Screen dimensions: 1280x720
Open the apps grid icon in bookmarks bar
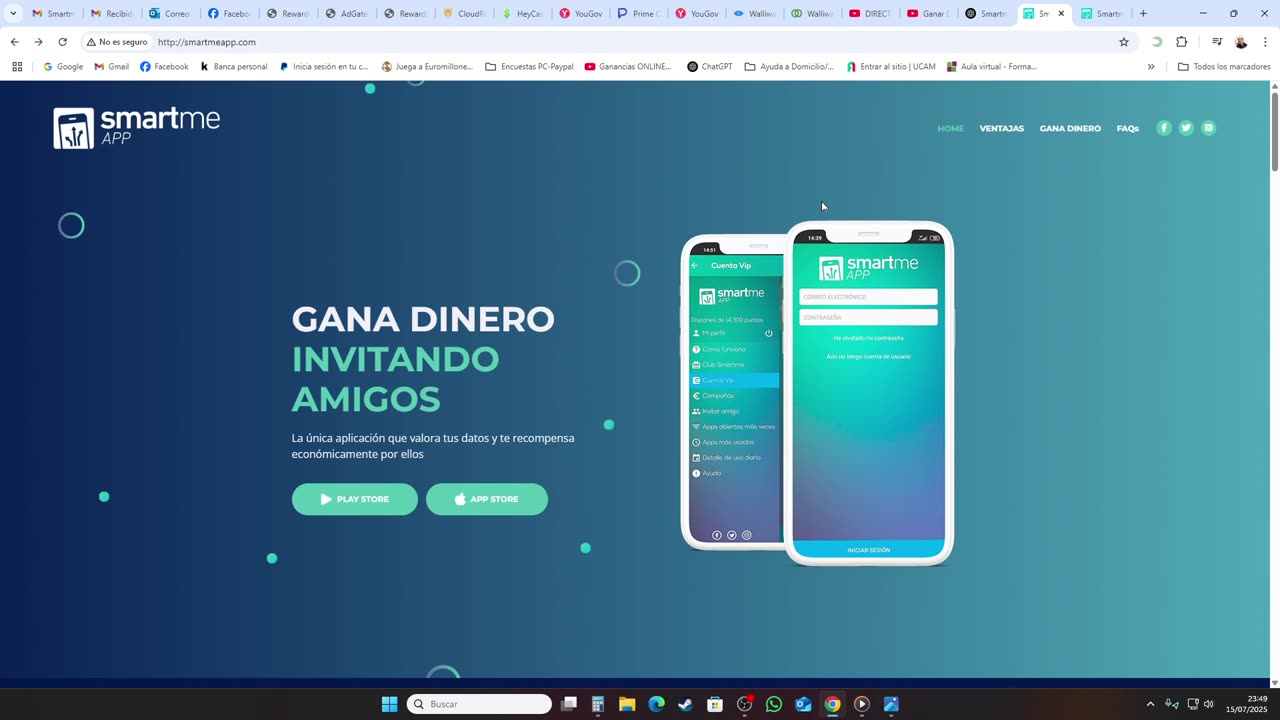(x=17, y=67)
